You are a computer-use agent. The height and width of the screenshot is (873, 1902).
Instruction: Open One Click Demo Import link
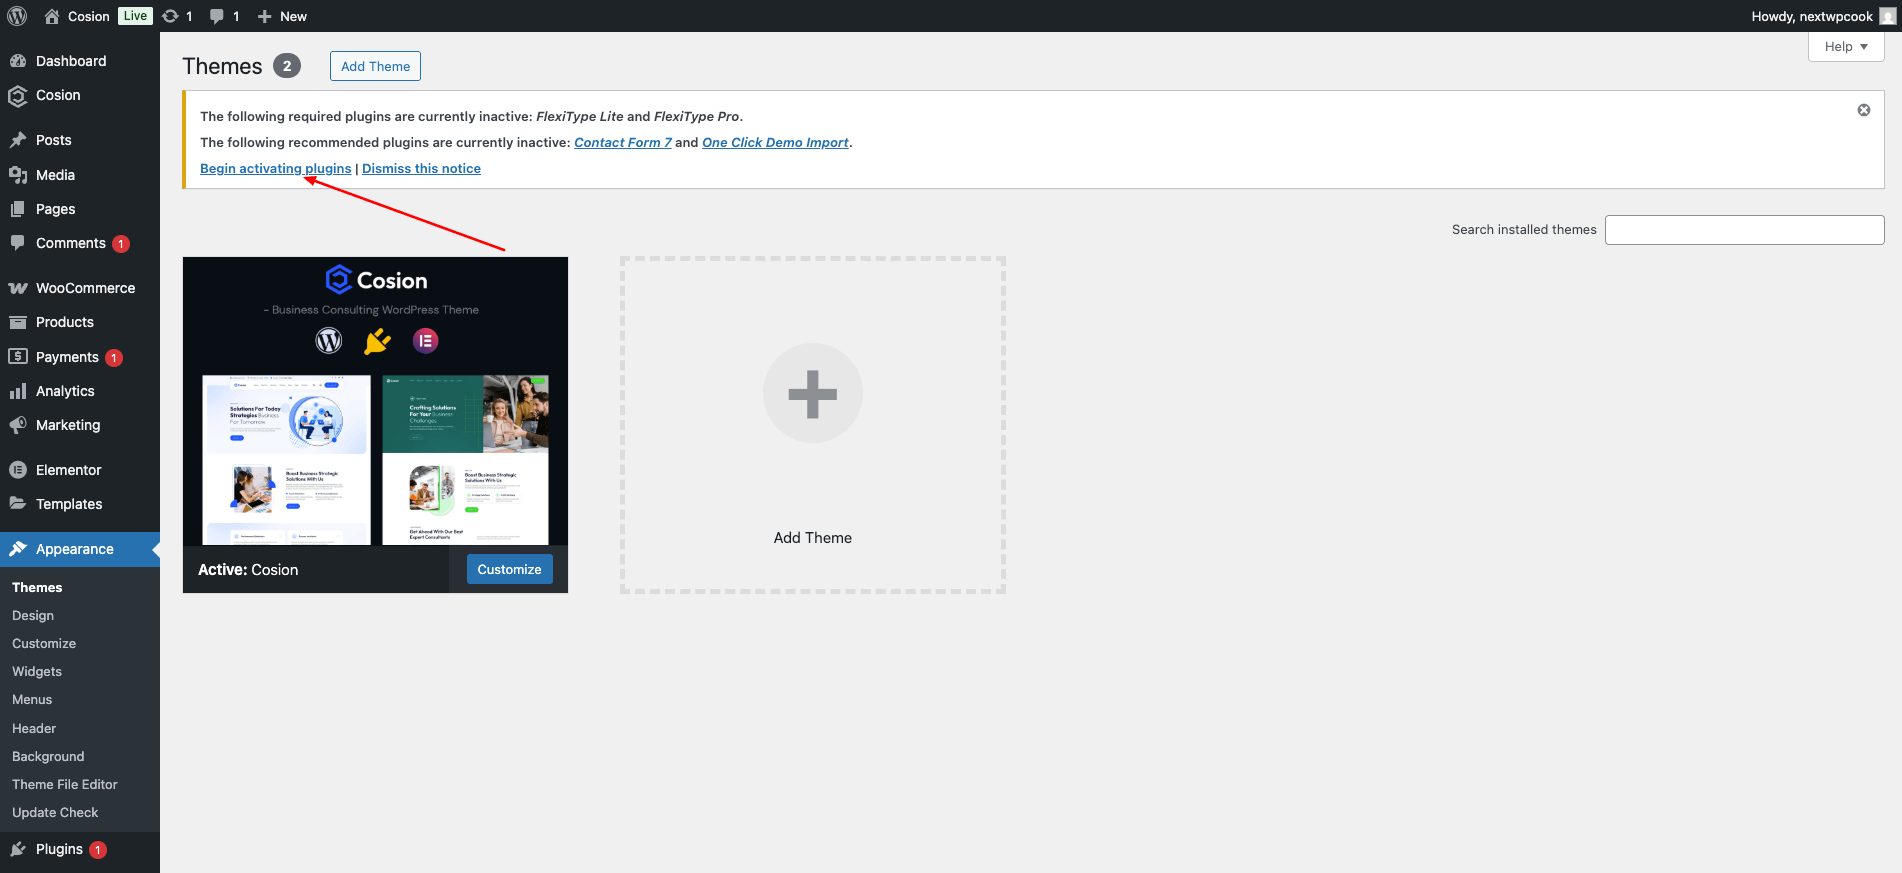[775, 142]
